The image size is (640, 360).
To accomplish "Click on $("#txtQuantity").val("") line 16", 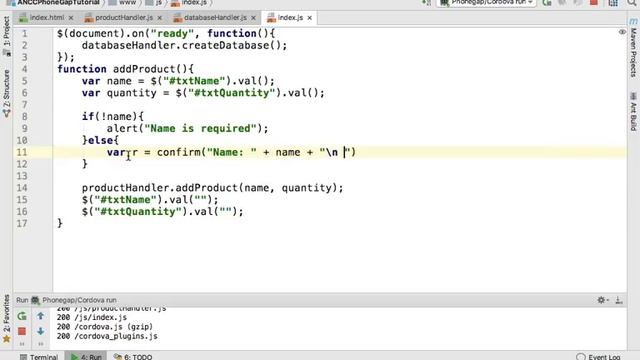I will [162, 211].
